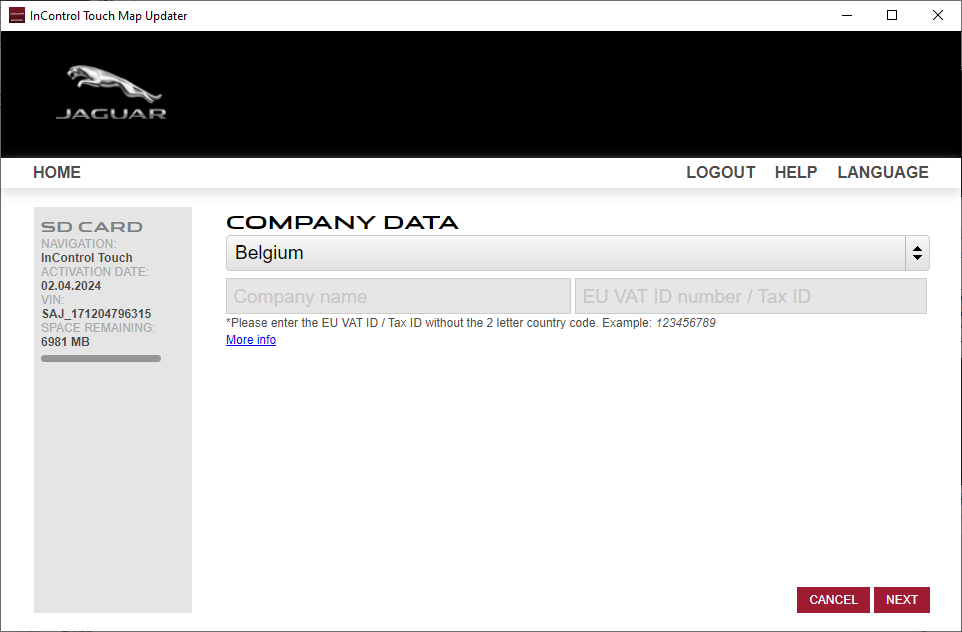Click the SD card space remaining bar

101,358
